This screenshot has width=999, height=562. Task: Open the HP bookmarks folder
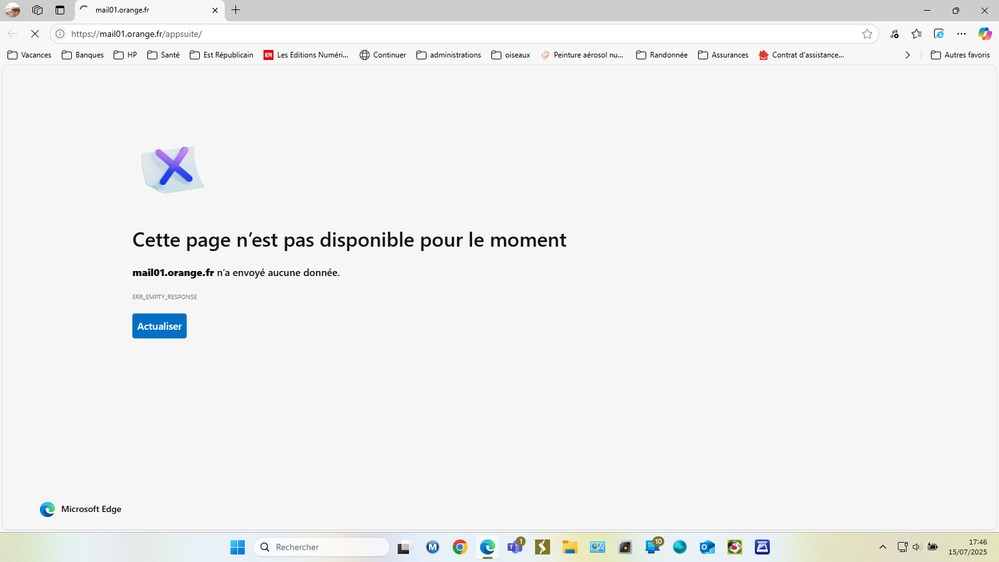click(126, 55)
